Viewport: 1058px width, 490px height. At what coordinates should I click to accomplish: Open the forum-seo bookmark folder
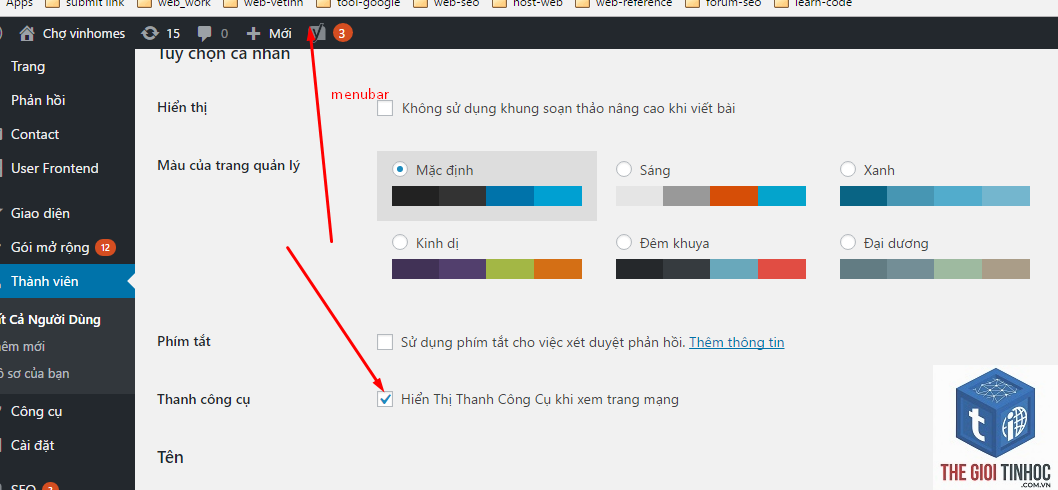click(723, 3)
